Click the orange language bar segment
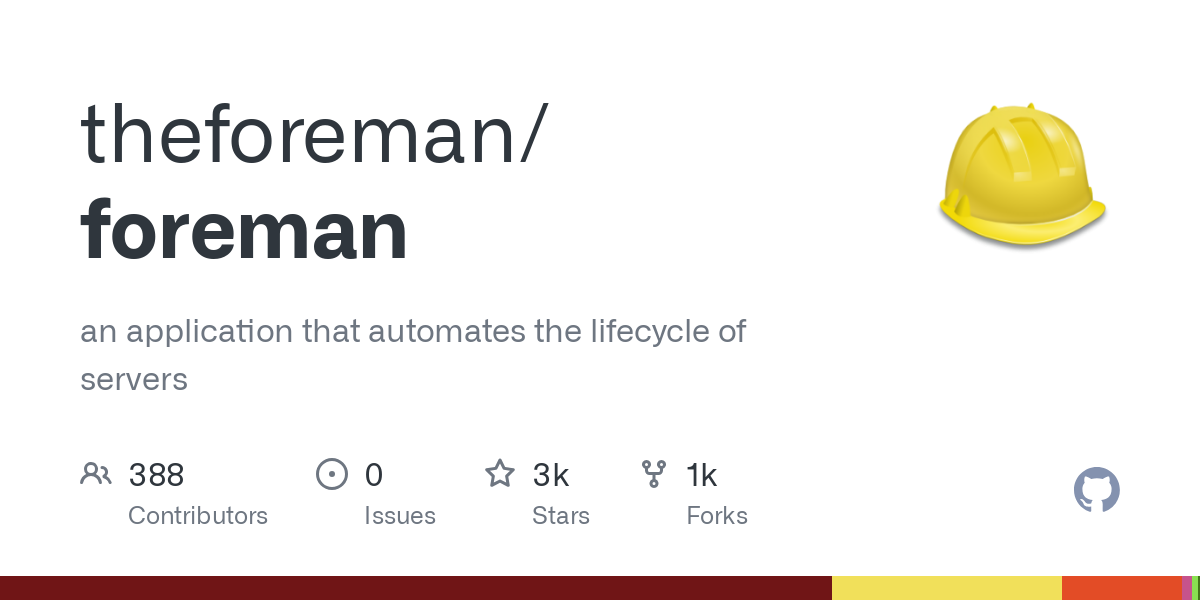The height and width of the screenshot is (600, 1200). pos(1122,588)
